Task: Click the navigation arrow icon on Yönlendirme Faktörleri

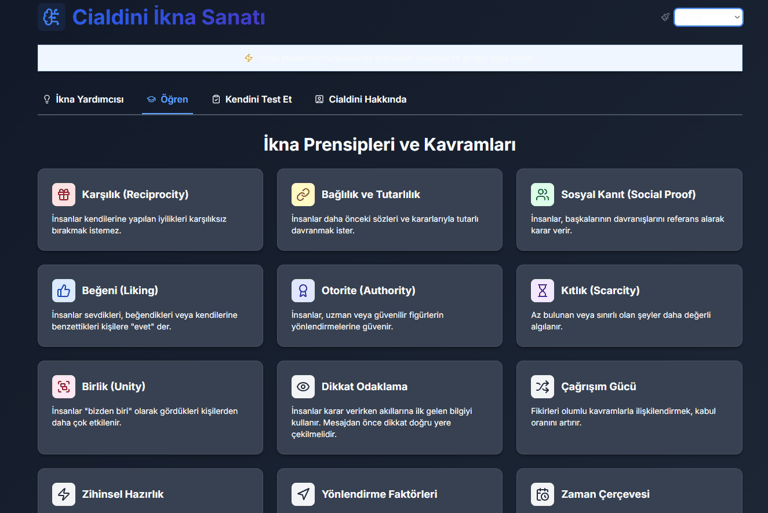Action: 303,494
